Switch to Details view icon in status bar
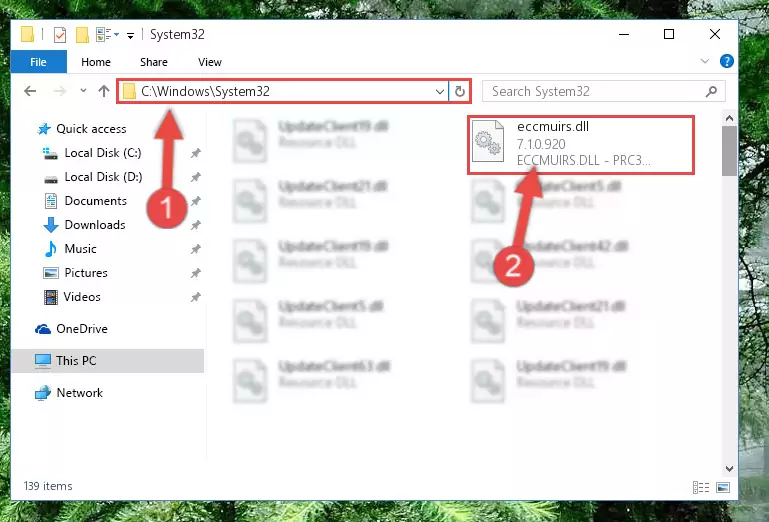This screenshot has height=522, width=769. point(700,487)
